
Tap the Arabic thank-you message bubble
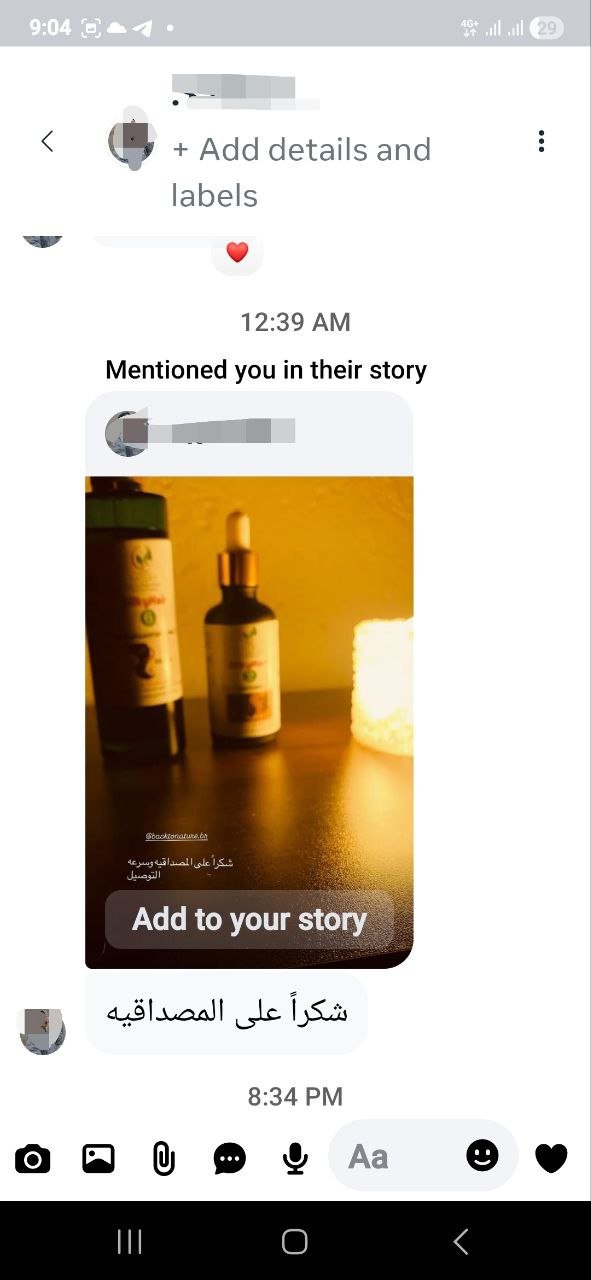[227, 1012]
